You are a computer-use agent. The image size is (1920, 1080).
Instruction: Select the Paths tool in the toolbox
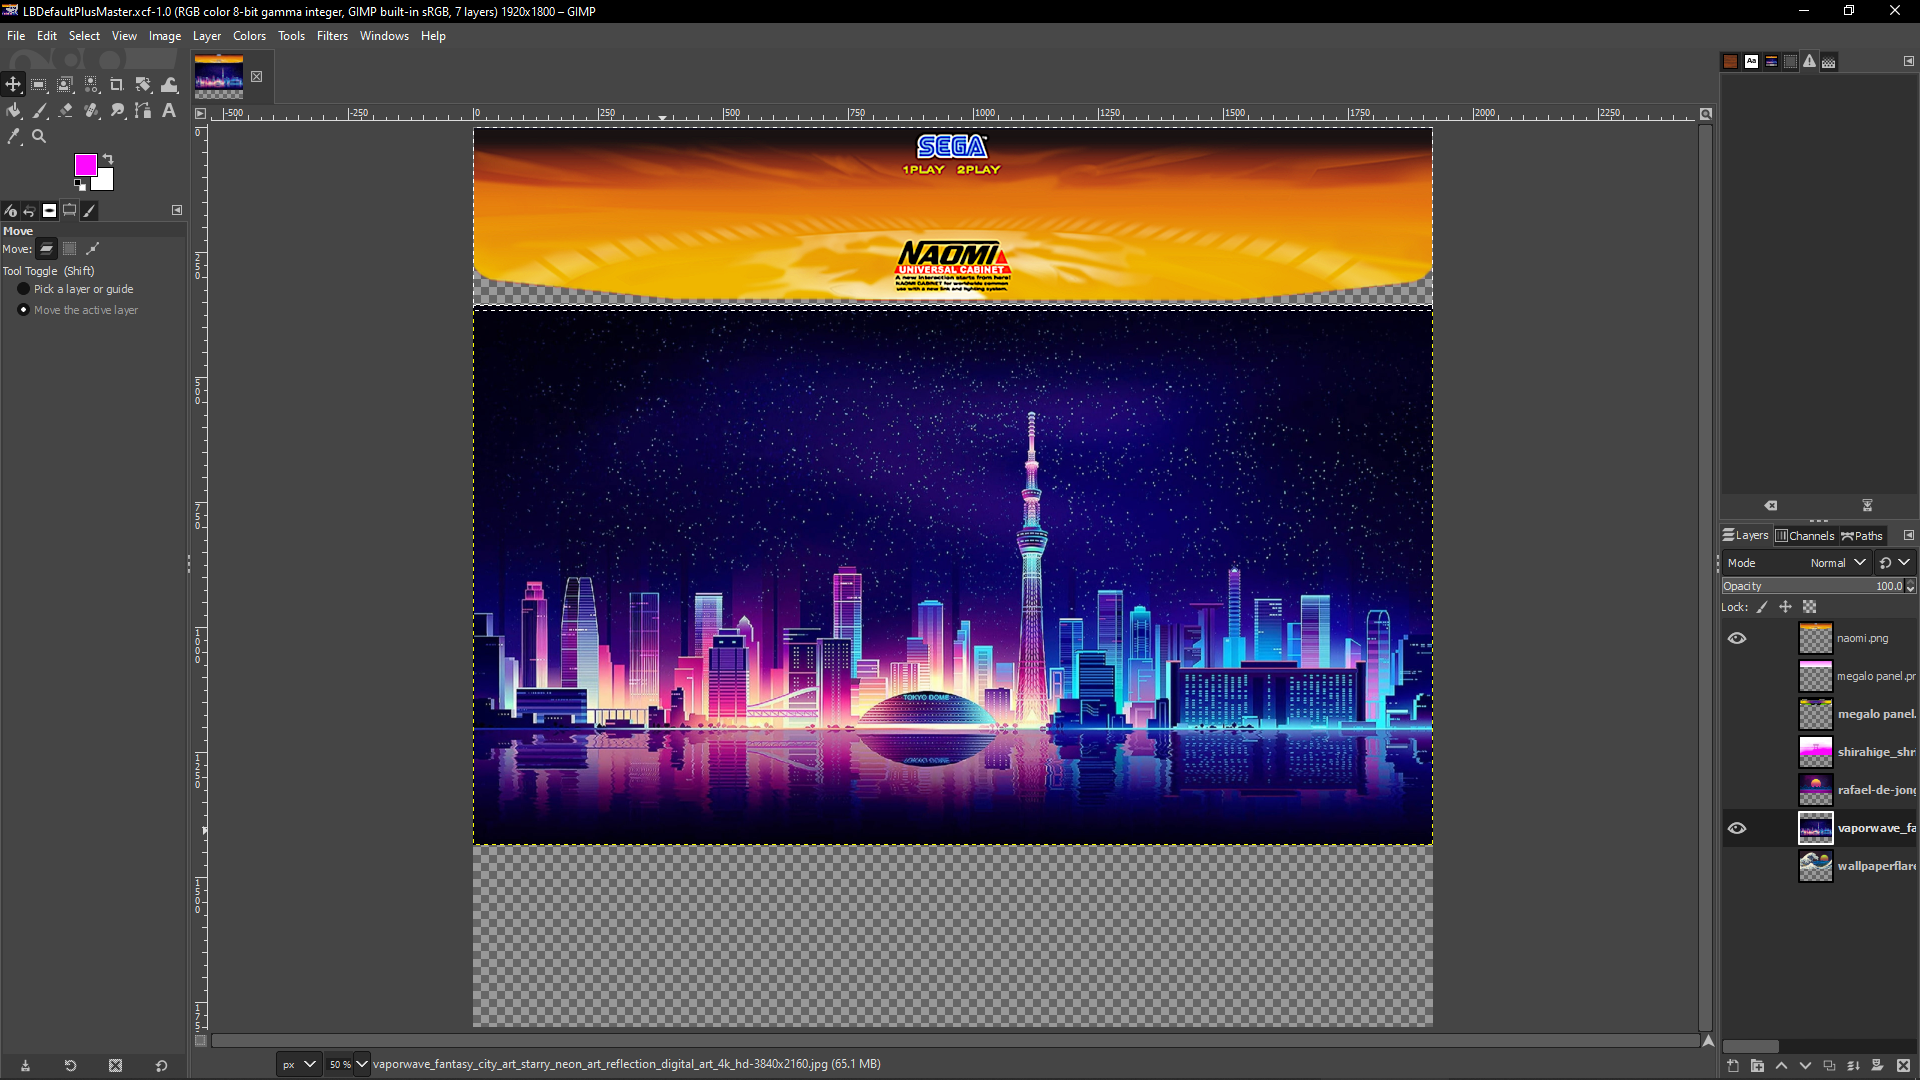(x=143, y=111)
